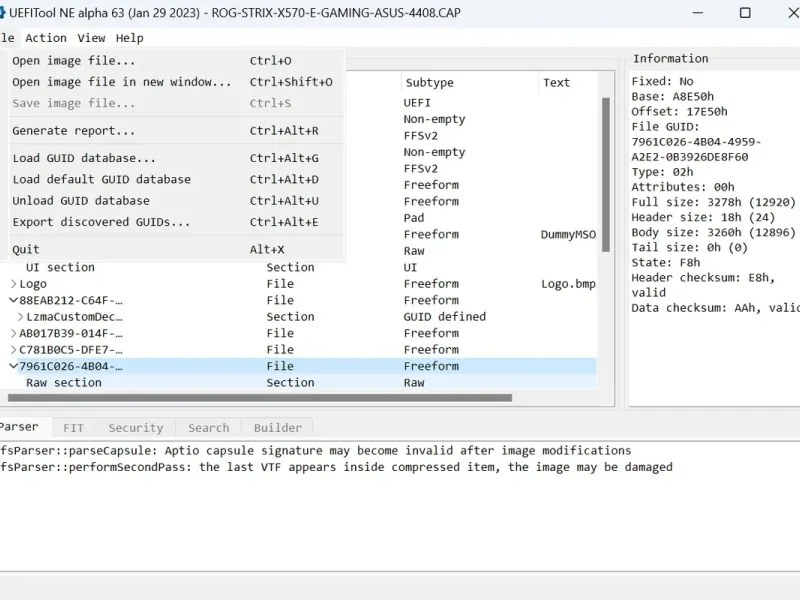Expand the AB017B39-014F file node
800x600 pixels.
coord(13,333)
